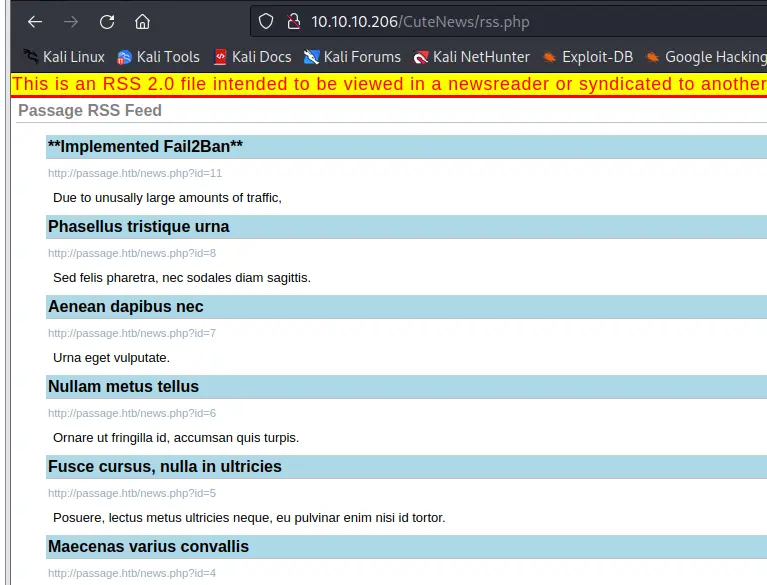Image resolution: width=767 pixels, height=585 pixels.
Task: Reload the rss.php page
Action: coord(107,22)
